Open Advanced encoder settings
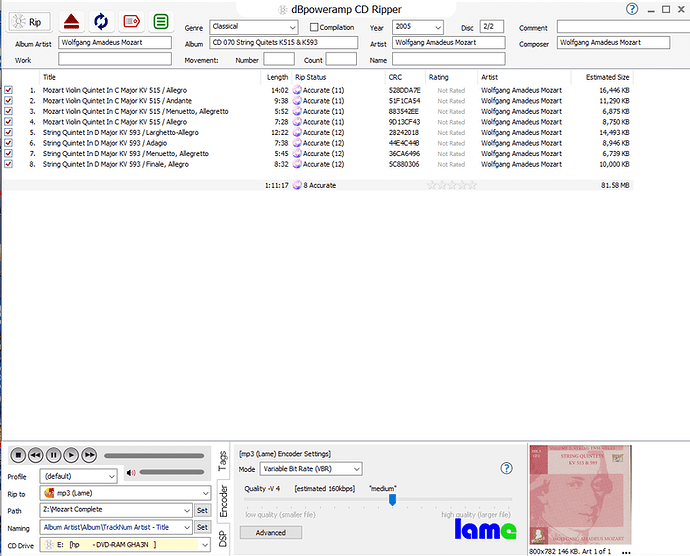This screenshot has width=690, height=556. (271, 533)
